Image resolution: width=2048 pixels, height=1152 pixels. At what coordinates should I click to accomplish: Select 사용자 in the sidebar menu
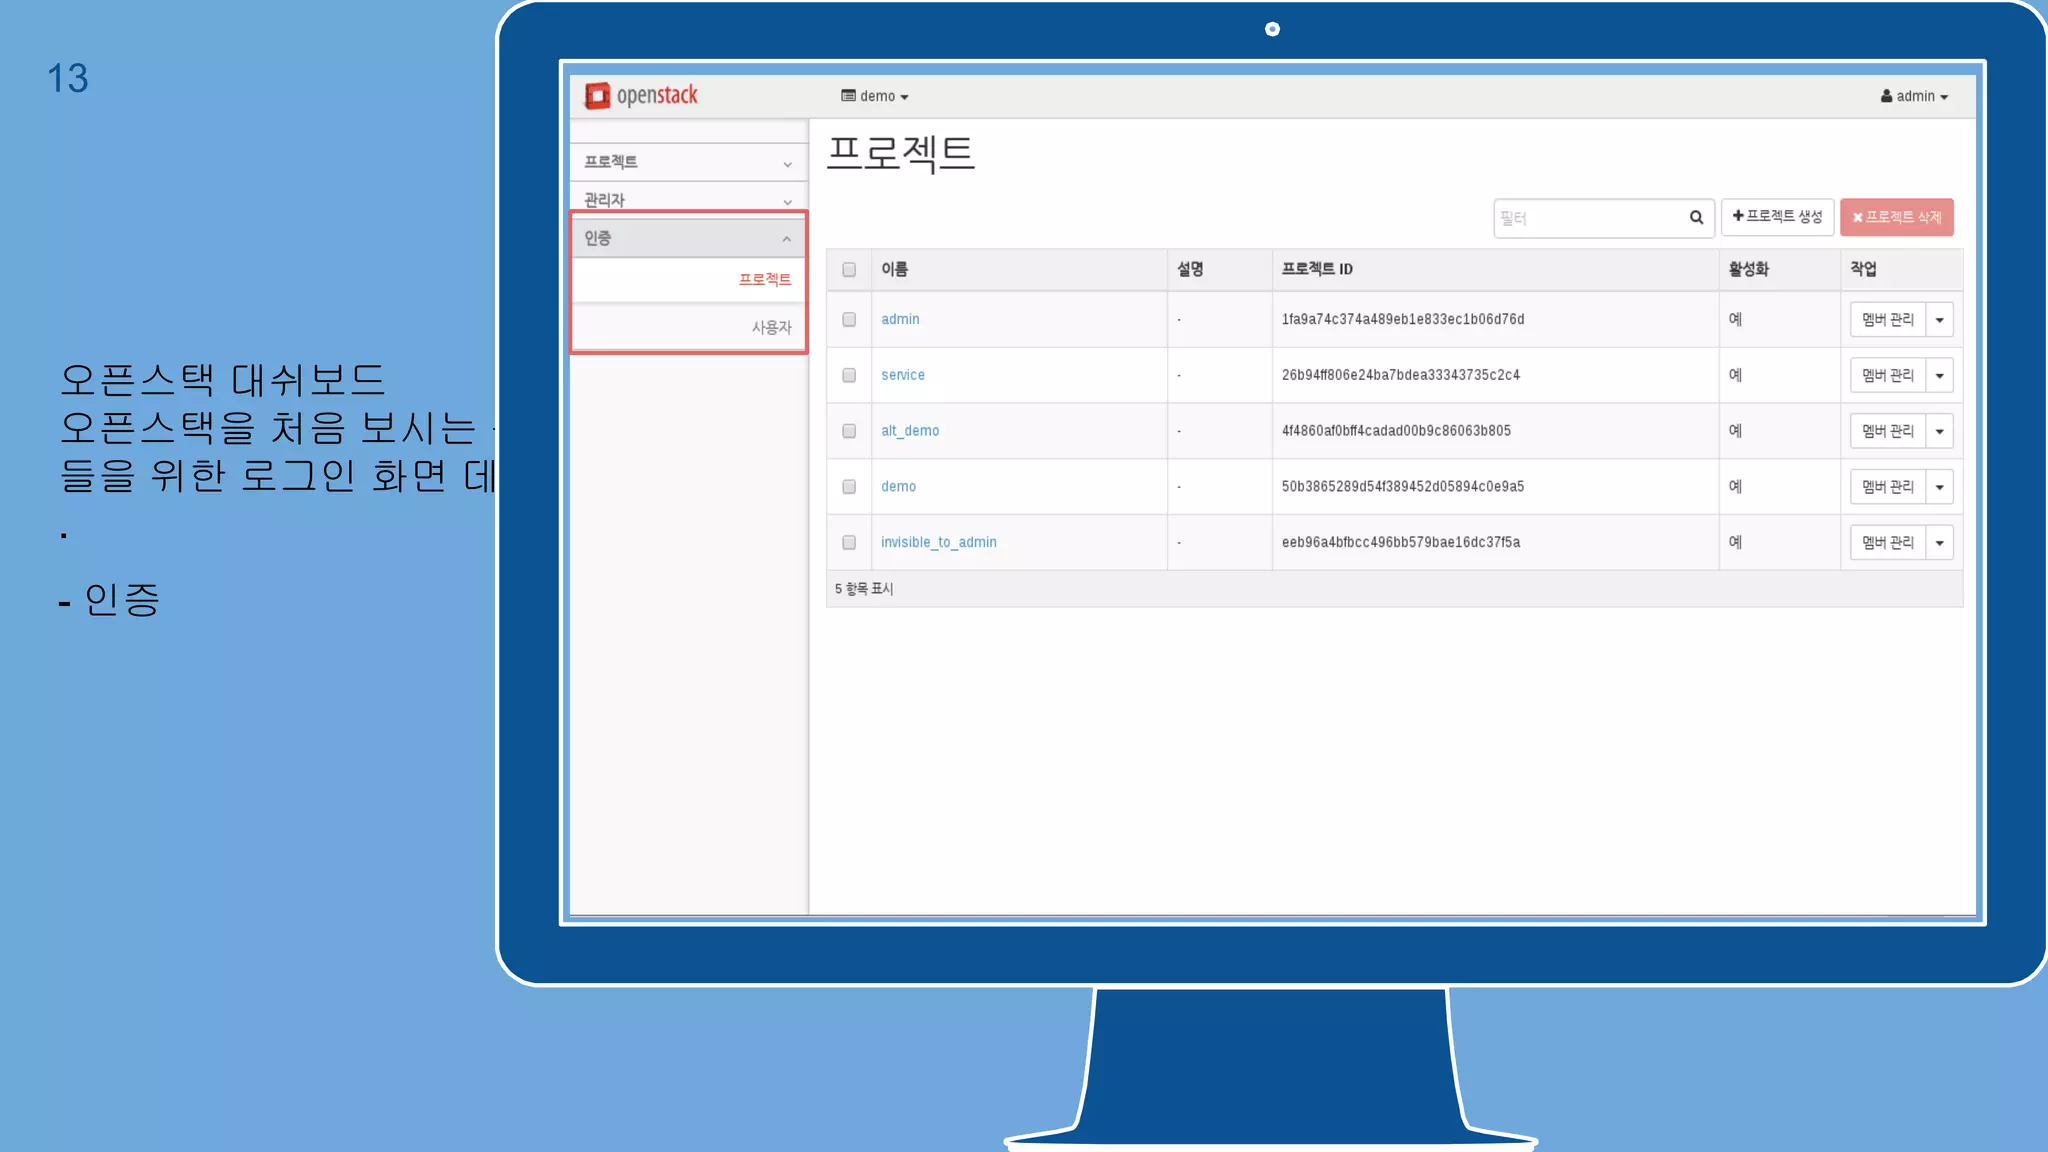pos(771,327)
